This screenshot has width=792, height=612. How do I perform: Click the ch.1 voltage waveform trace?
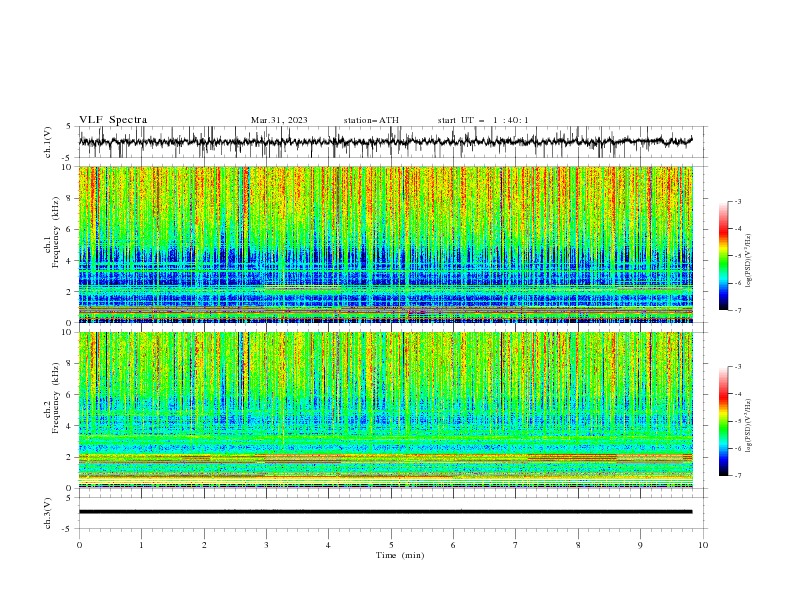click(x=386, y=141)
